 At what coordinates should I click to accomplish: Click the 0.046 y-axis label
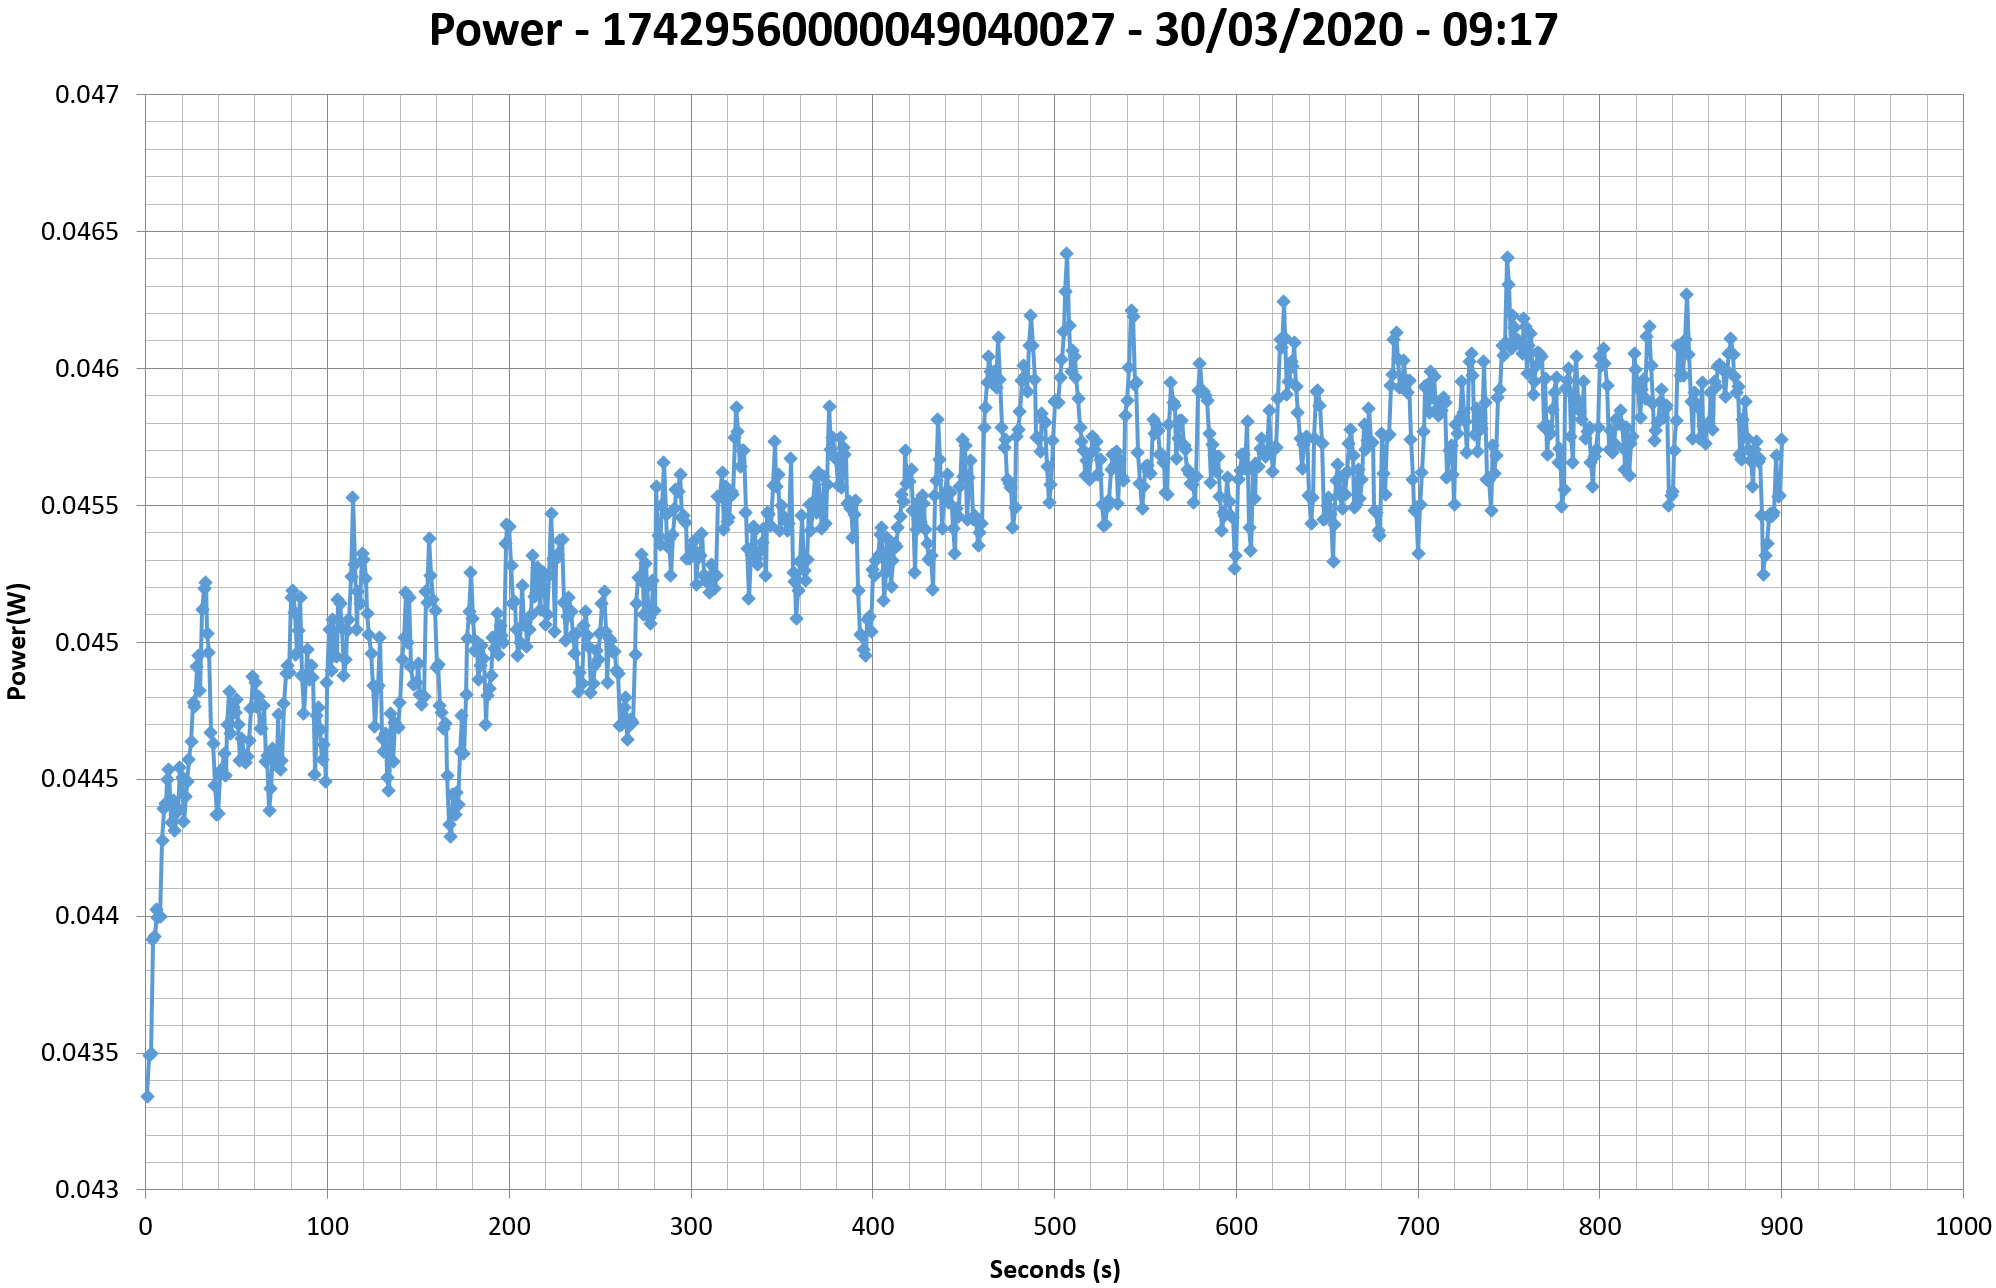pos(86,369)
